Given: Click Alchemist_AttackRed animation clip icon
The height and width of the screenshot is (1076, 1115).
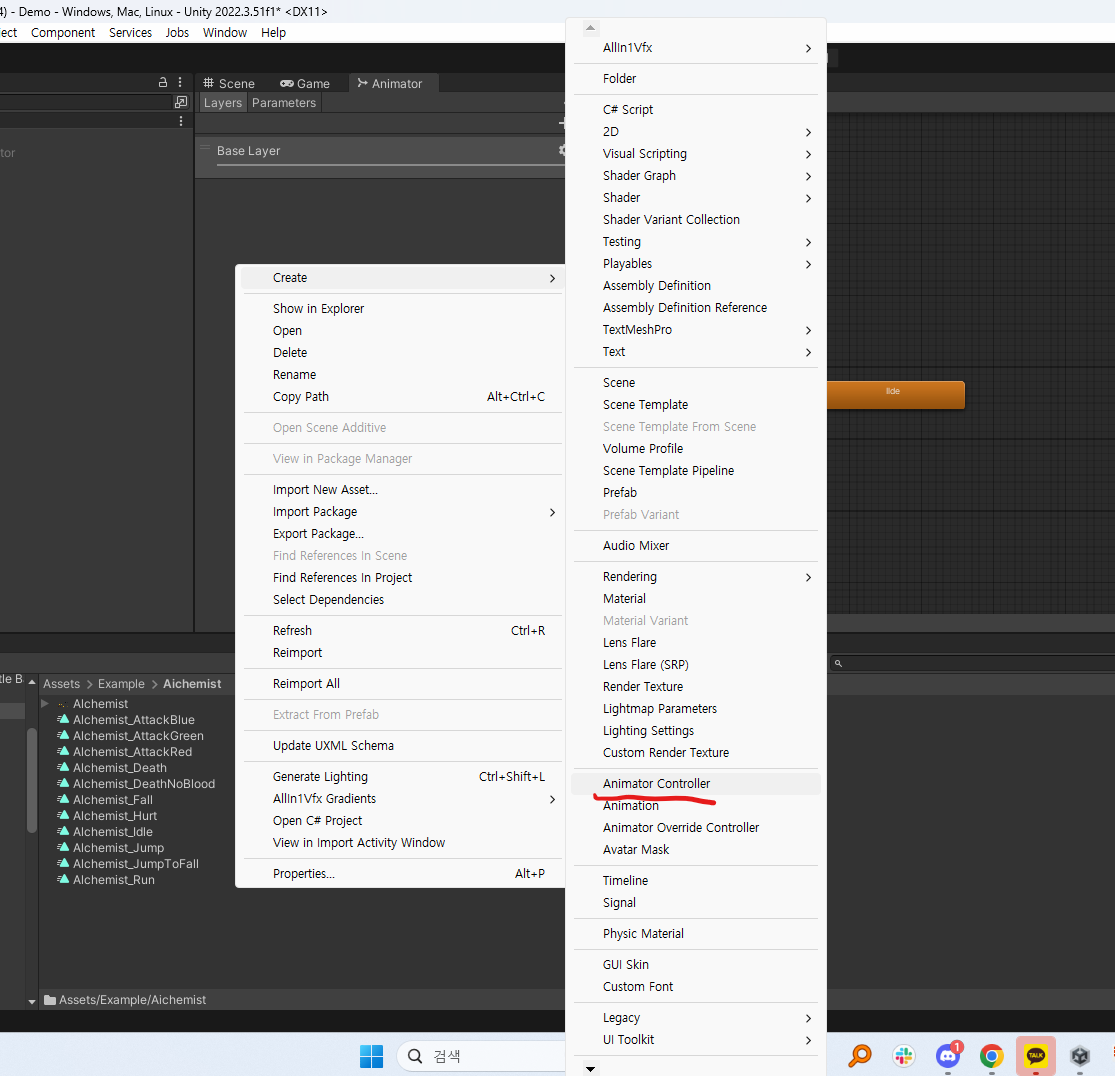Looking at the screenshot, I should 63,751.
